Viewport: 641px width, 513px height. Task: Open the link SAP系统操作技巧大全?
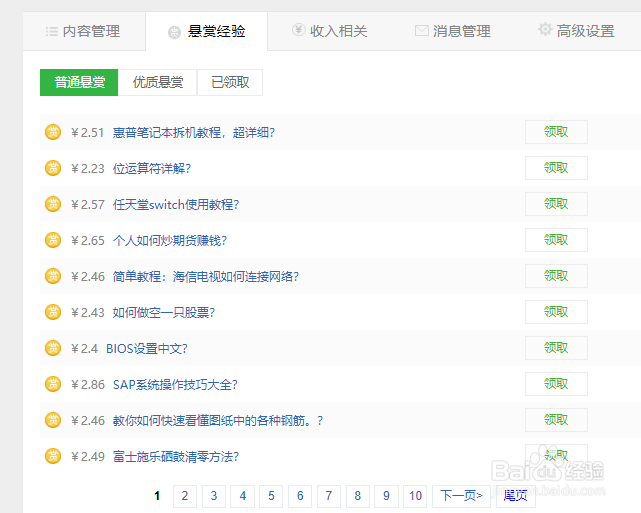pos(175,384)
